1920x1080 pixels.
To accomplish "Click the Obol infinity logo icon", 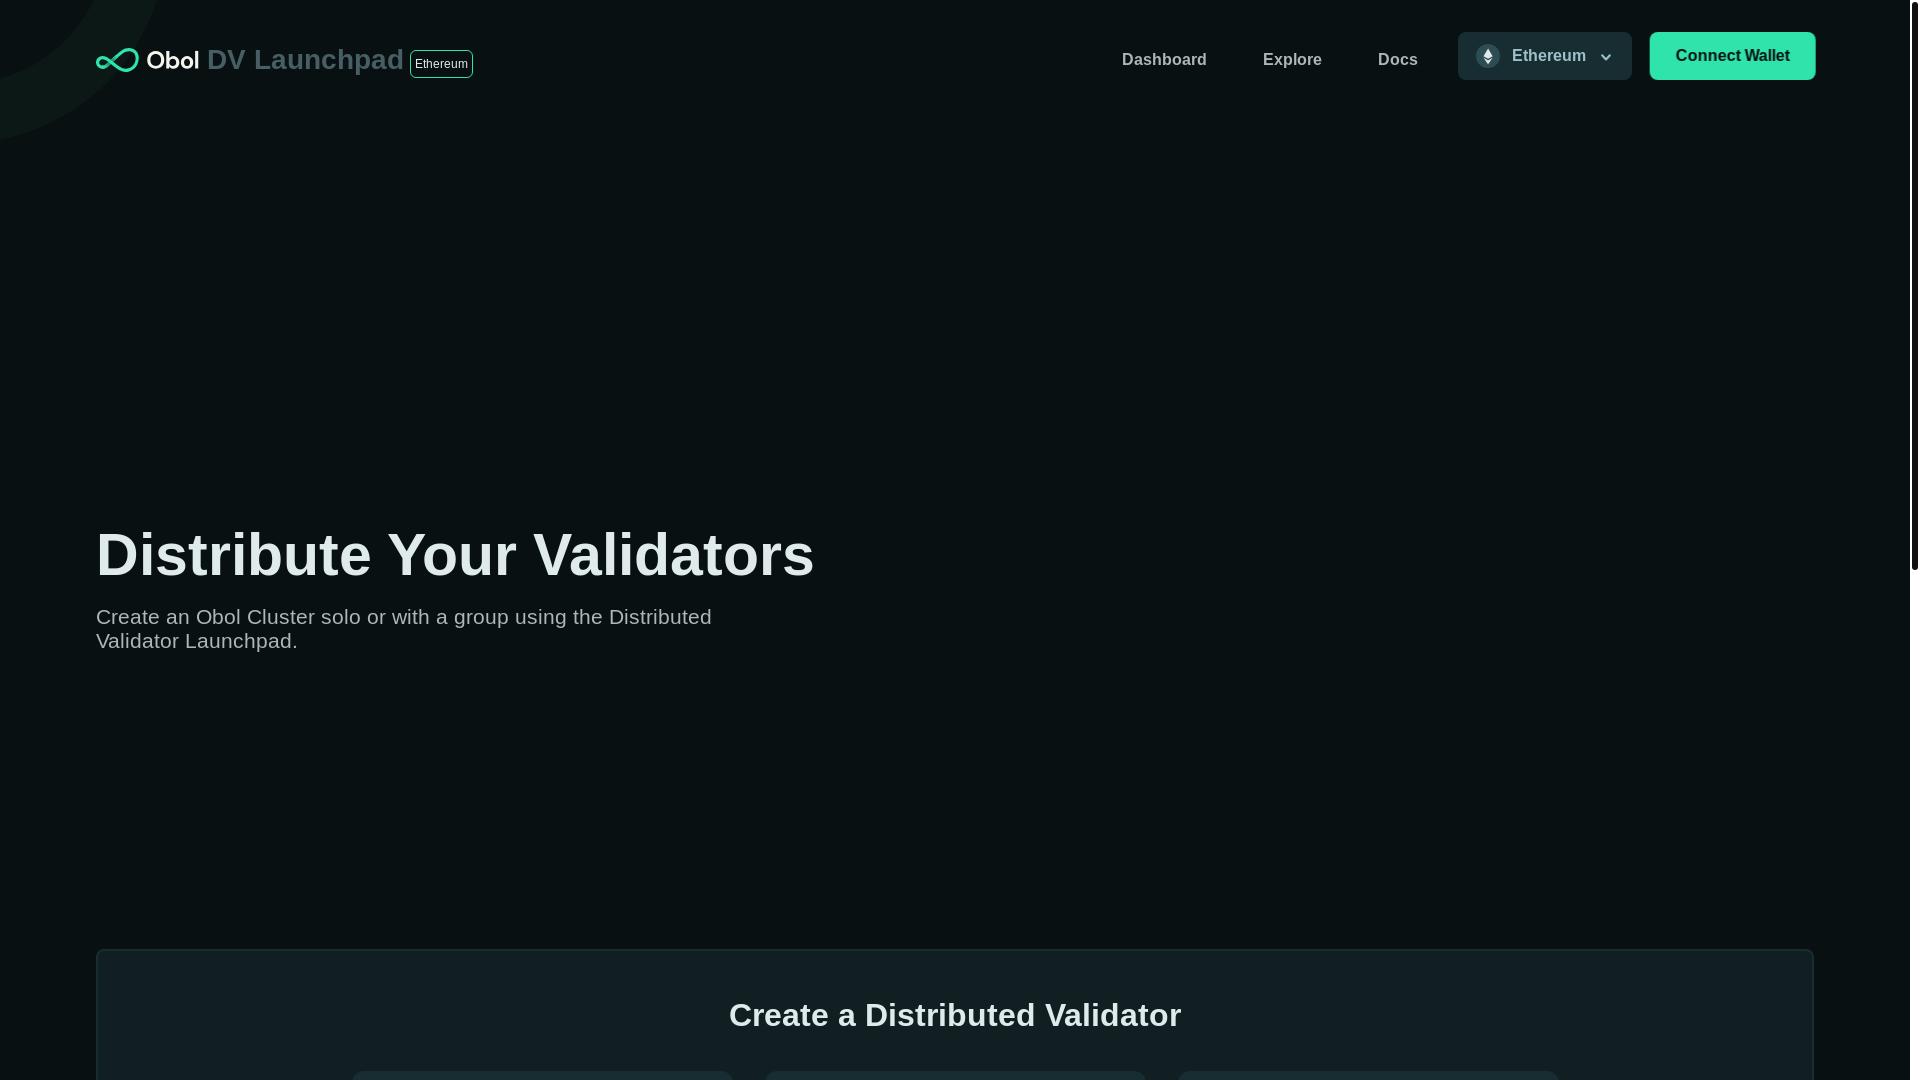I will pos(117,60).
